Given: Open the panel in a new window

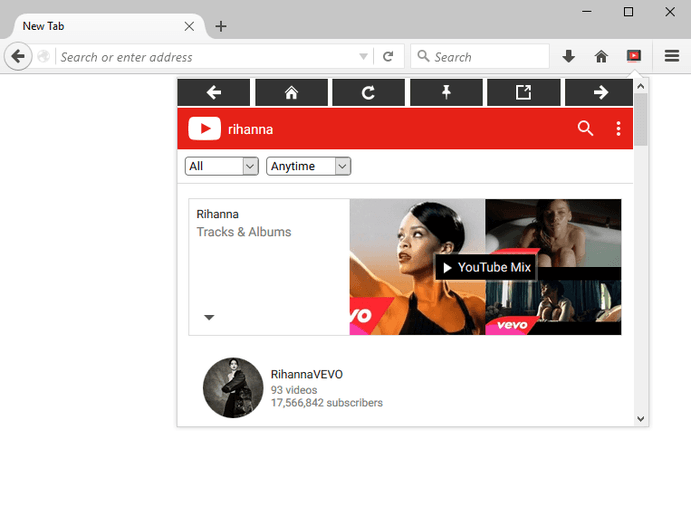Looking at the screenshot, I should coord(524,93).
